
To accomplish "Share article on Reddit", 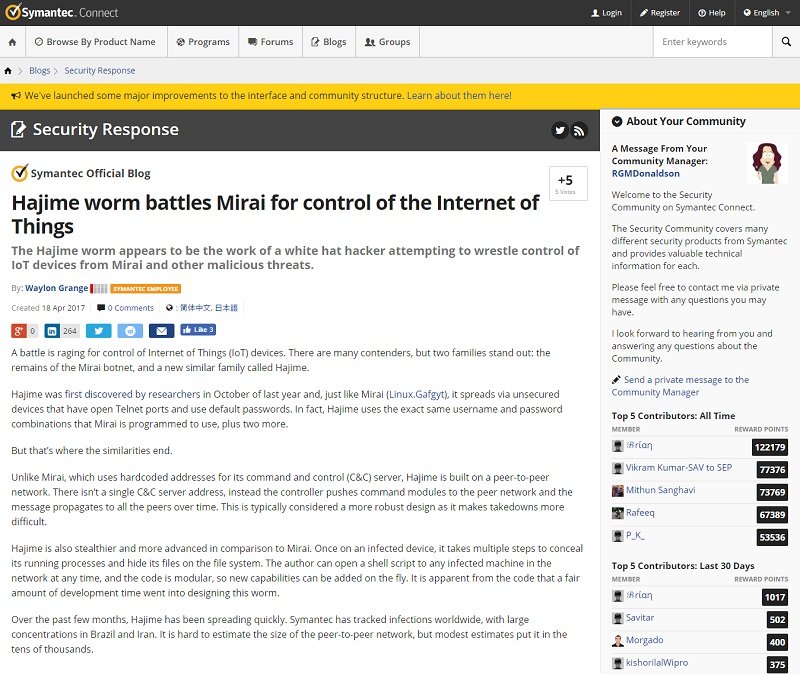I will [130, 331].
